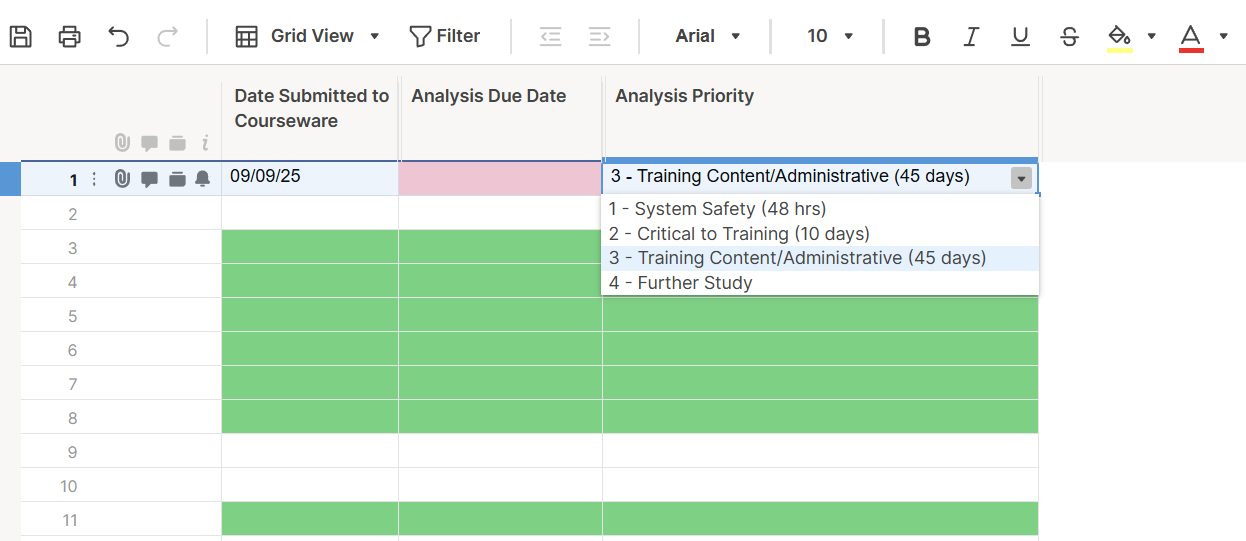
Task: Open the font size 10 dropdown
Action: pyautogui.click(x=830, y=36)
